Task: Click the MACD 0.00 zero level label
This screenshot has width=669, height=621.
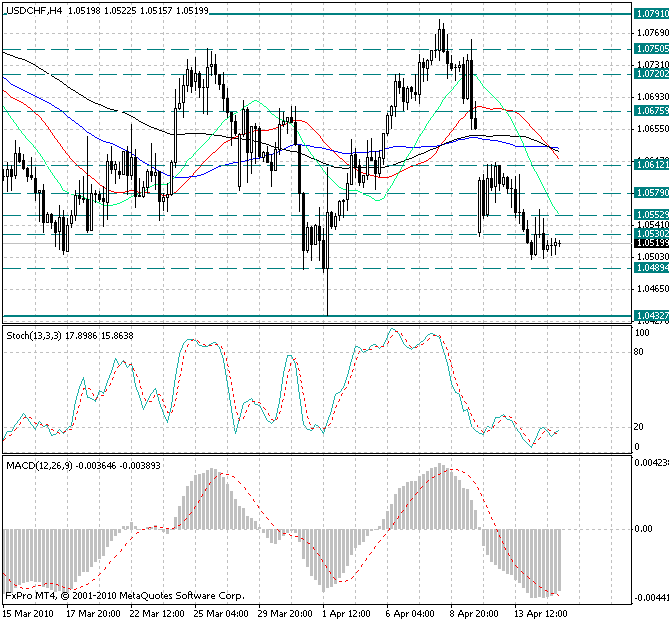Action: (642, 527)
